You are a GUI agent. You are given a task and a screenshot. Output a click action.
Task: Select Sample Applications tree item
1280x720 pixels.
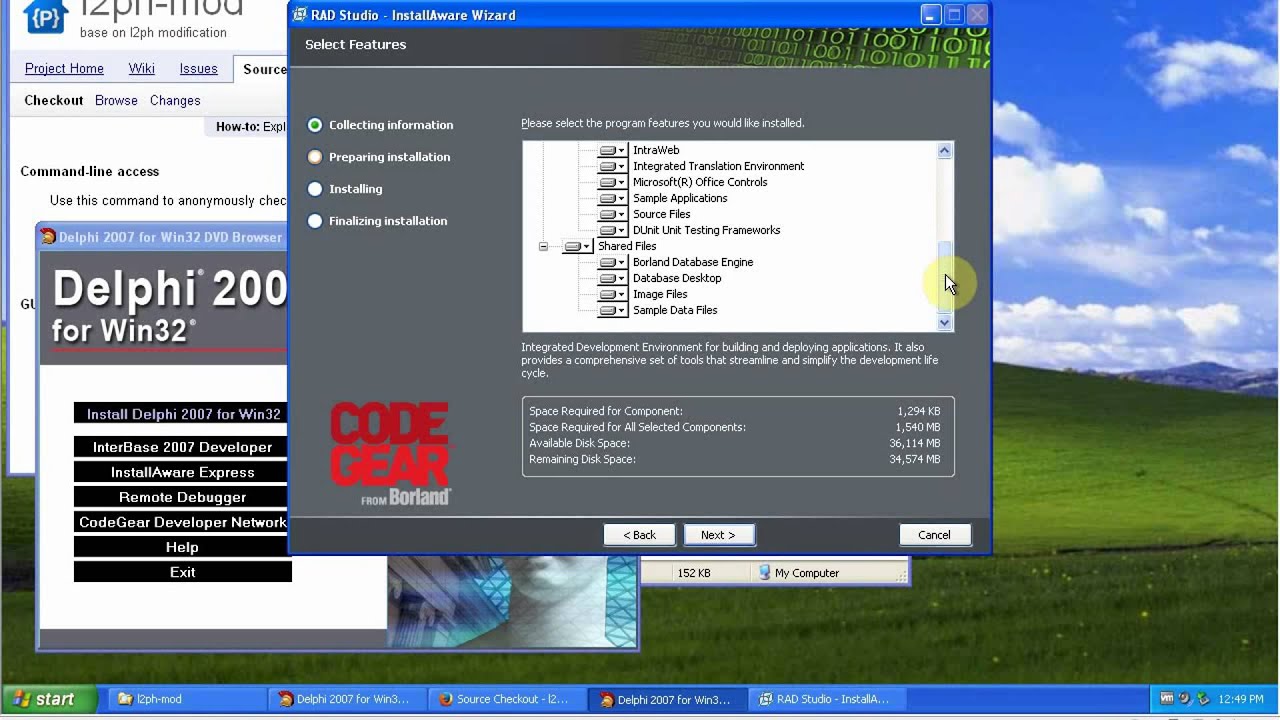click(680, 198)
